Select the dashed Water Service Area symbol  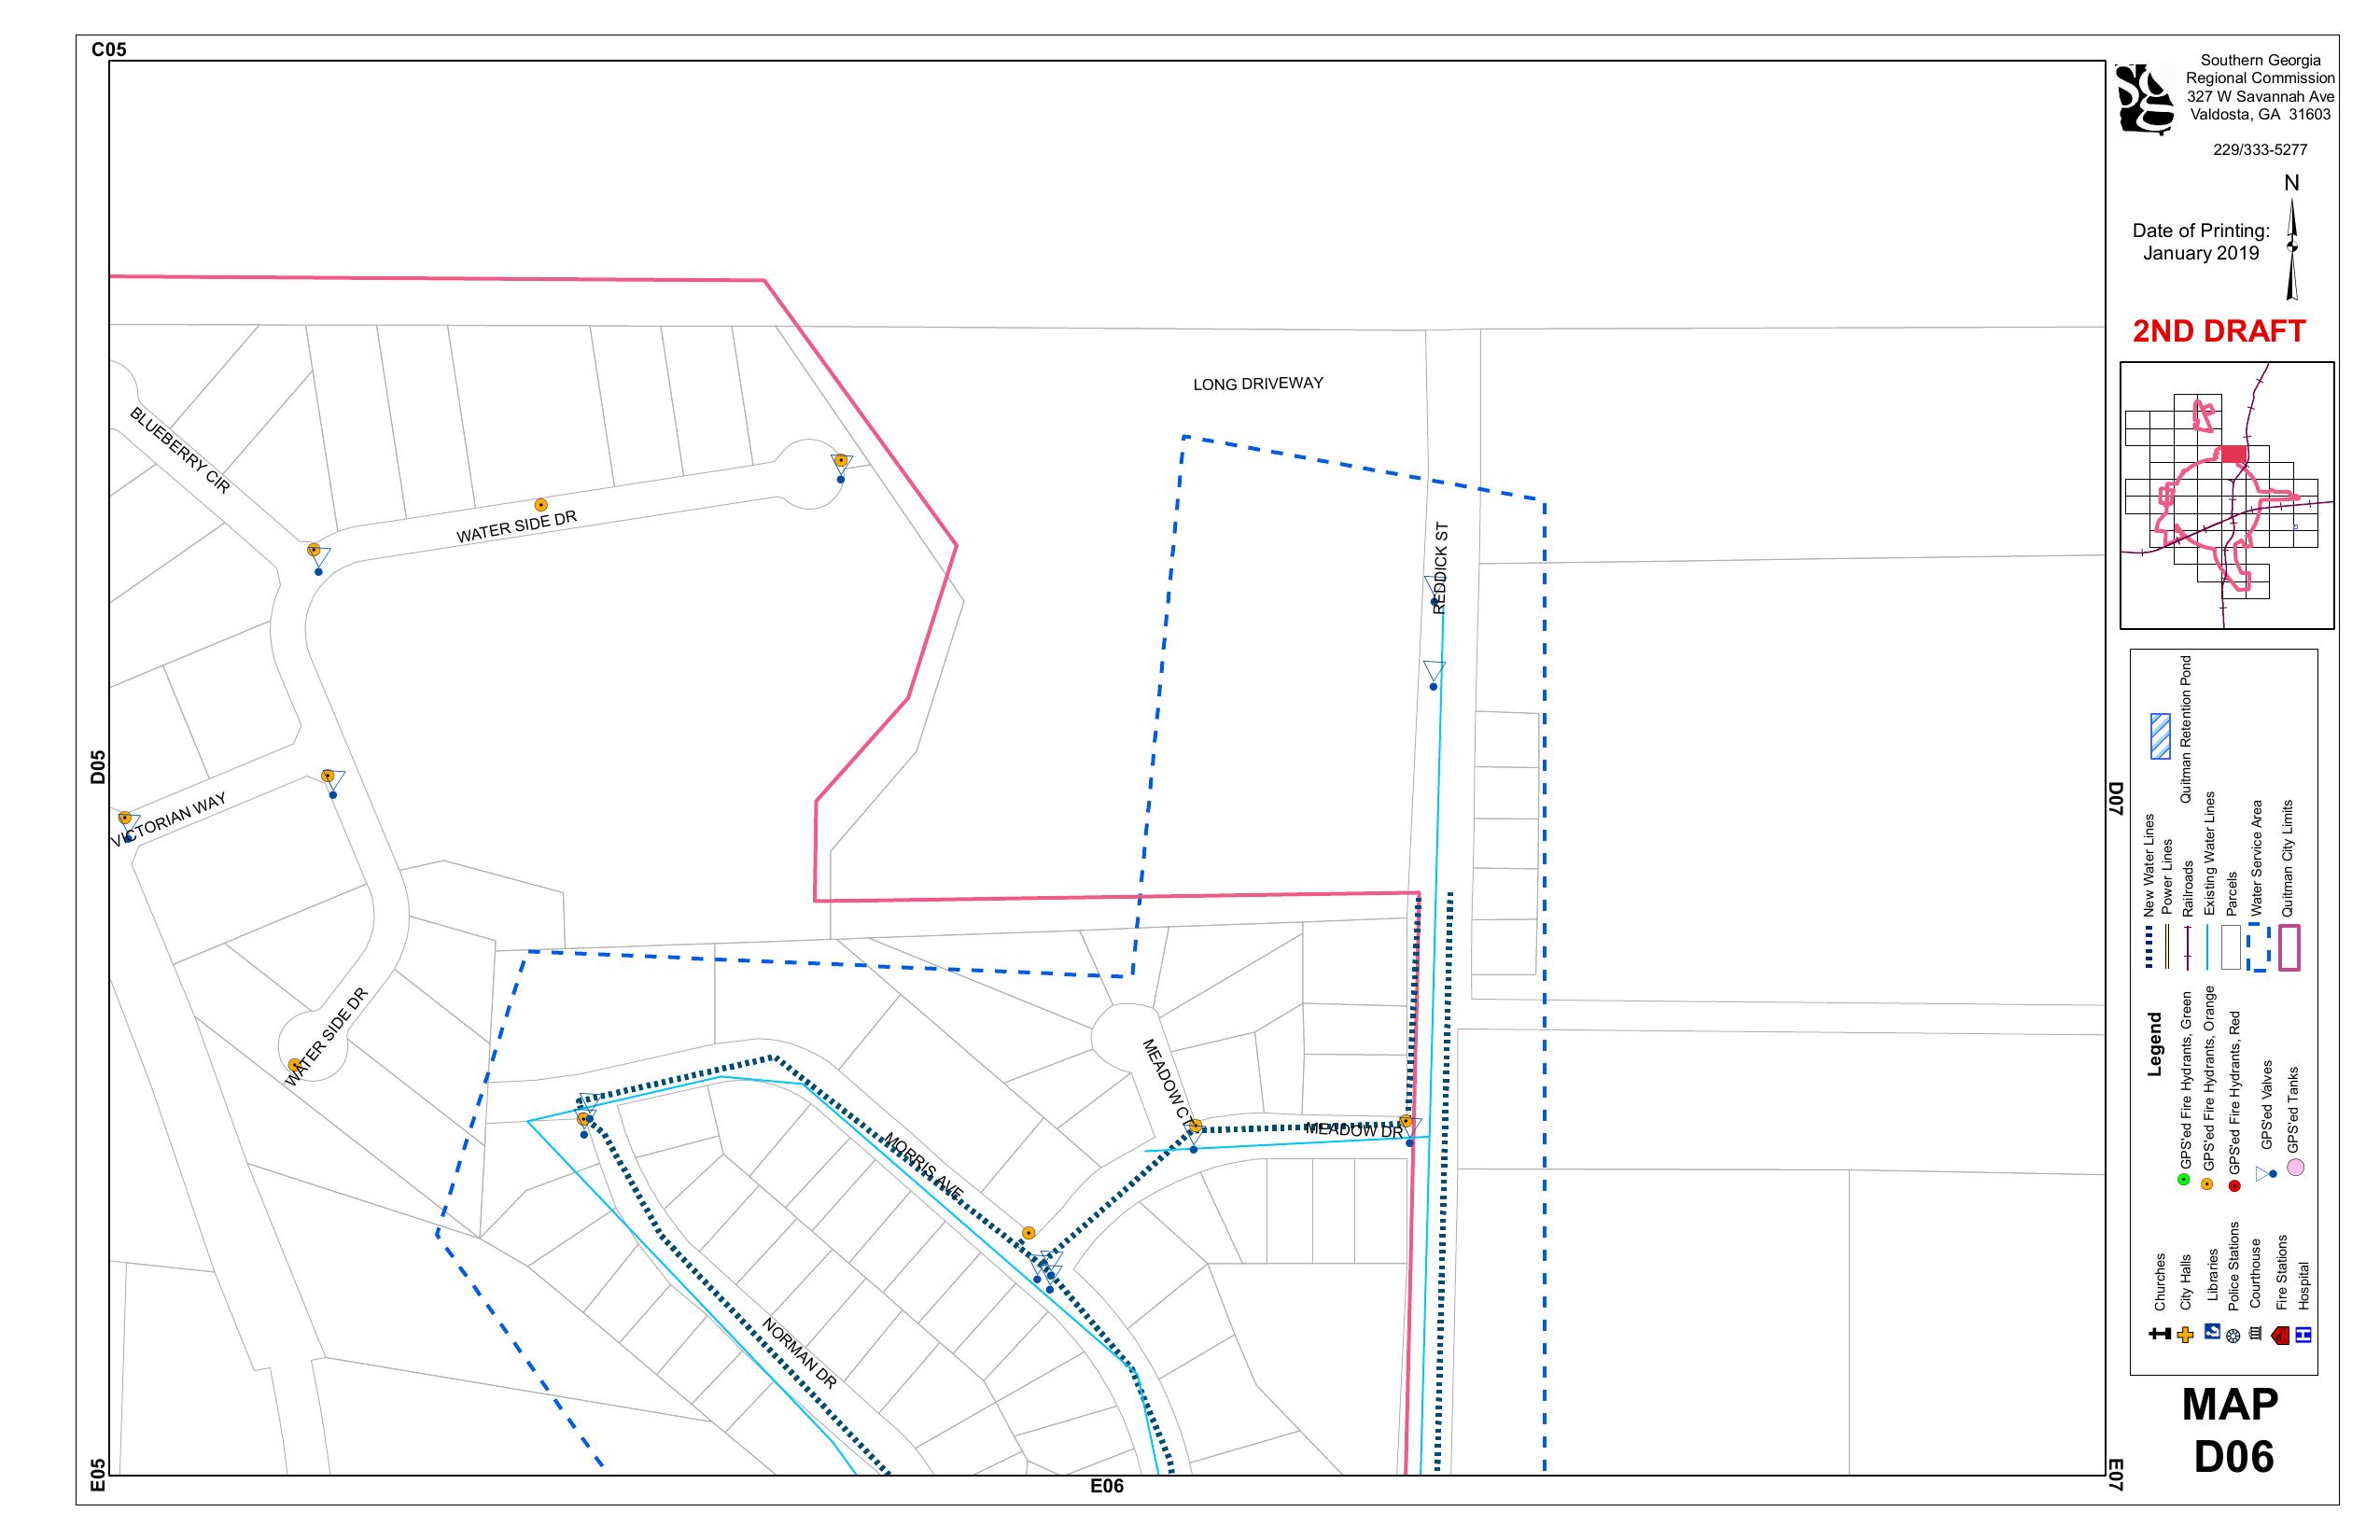2259,947
